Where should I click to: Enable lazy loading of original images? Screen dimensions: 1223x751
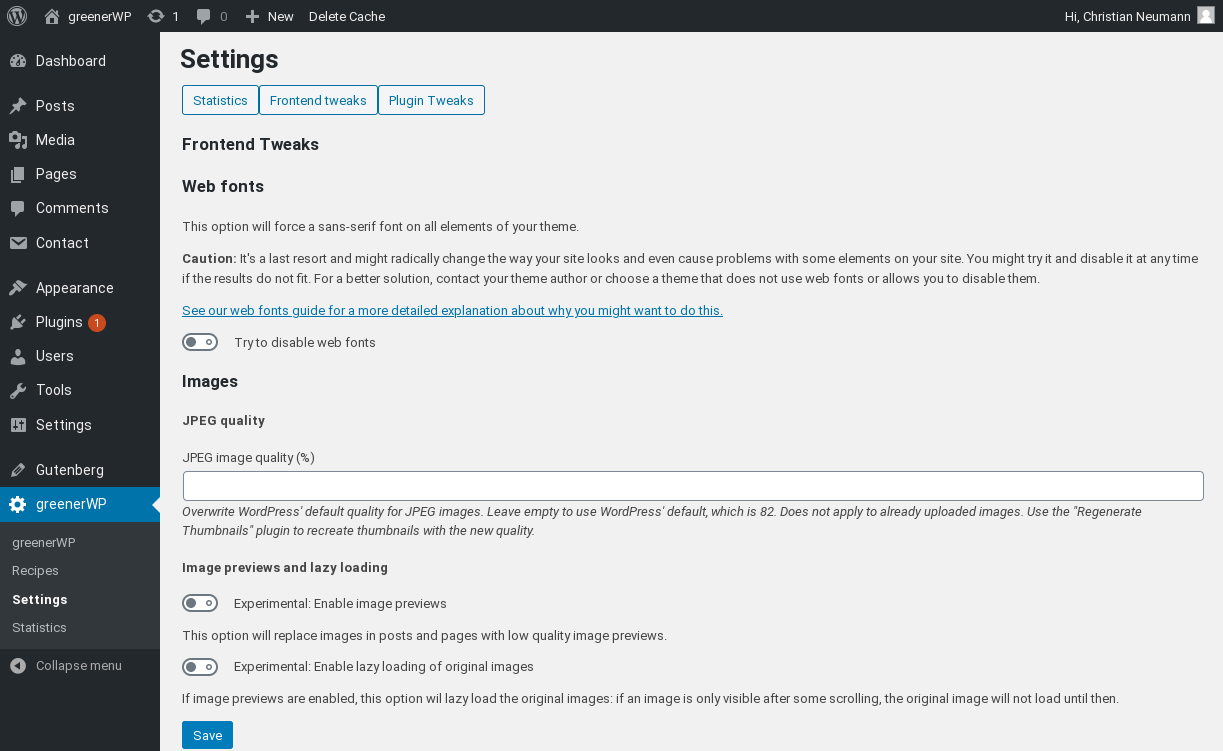[x=200, y=666]
